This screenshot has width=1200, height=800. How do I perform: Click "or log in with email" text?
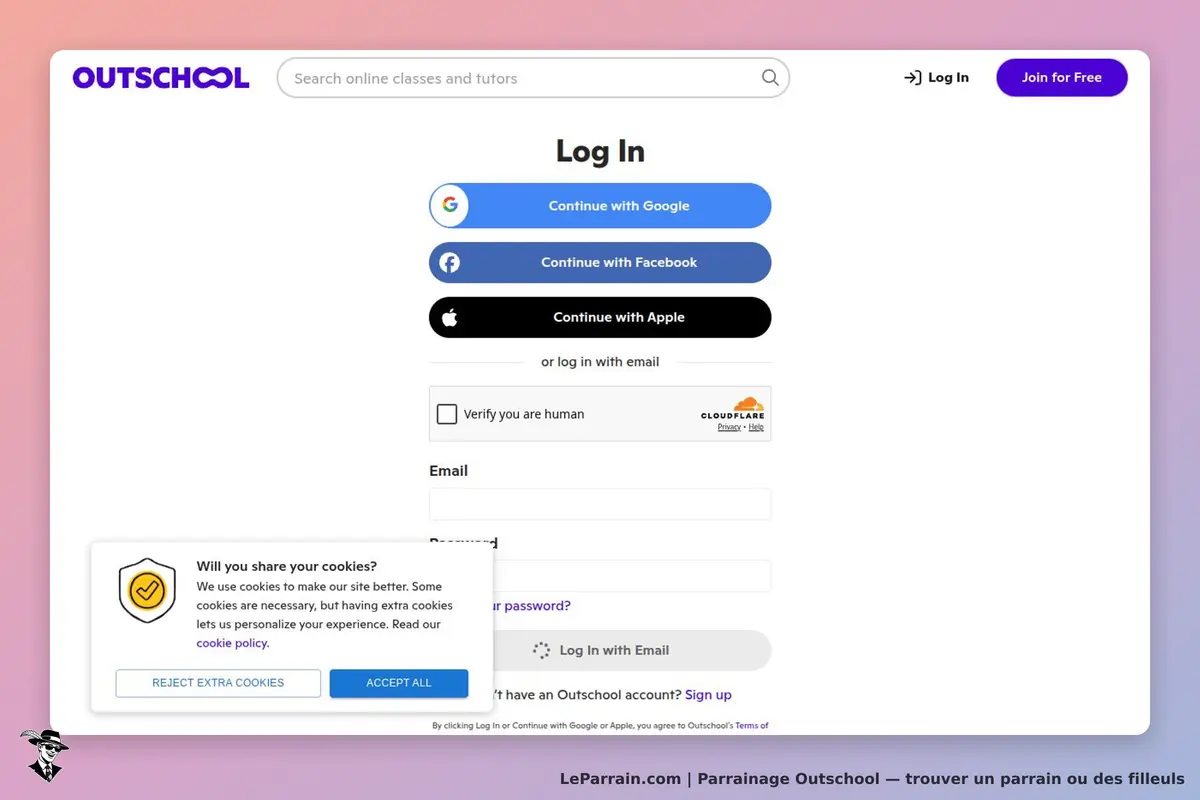point(600,362)
